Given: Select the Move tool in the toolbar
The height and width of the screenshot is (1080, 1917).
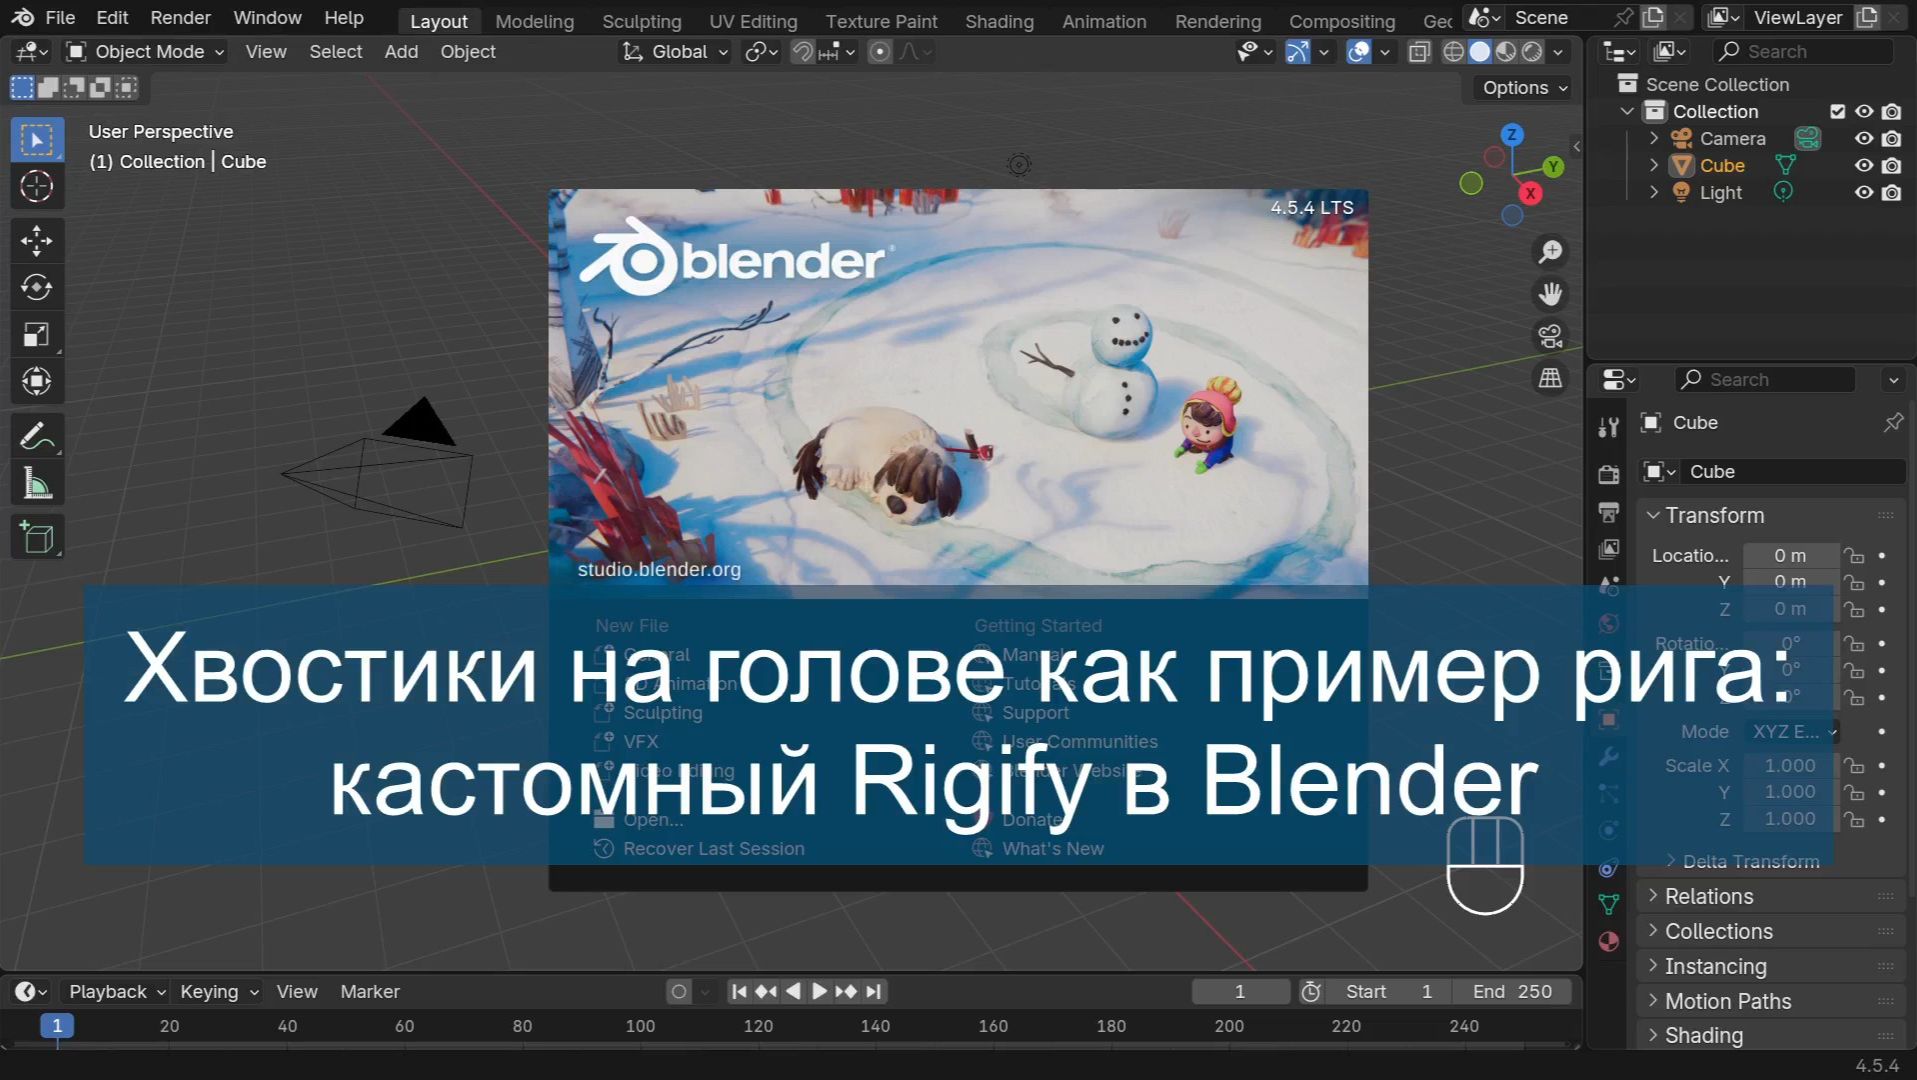Looking at the screenshot, I should (37, 240).
